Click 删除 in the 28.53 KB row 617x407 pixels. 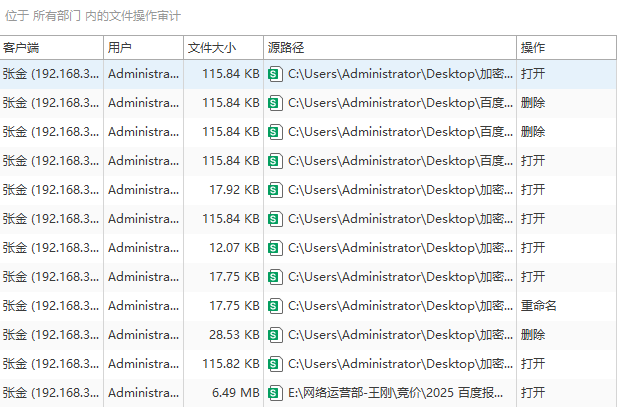pos(533,334)
